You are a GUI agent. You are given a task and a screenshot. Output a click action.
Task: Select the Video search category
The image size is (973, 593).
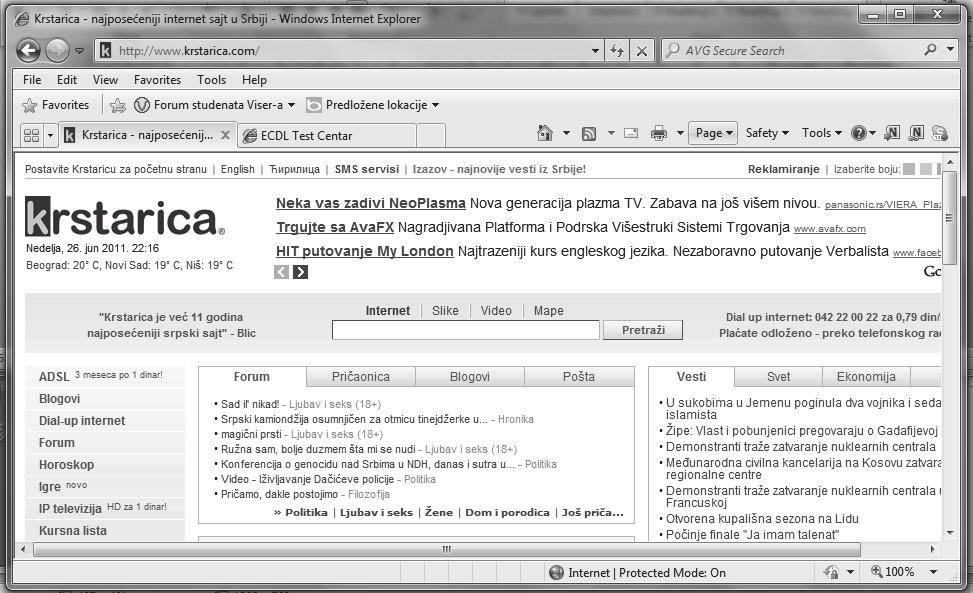pos(496,311)
